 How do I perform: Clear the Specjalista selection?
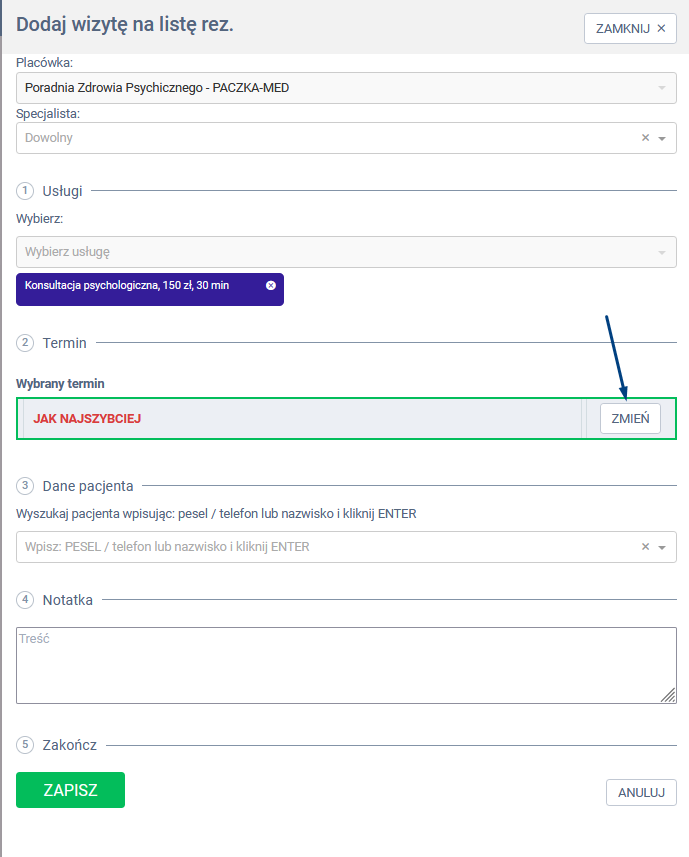pos(645,138)
